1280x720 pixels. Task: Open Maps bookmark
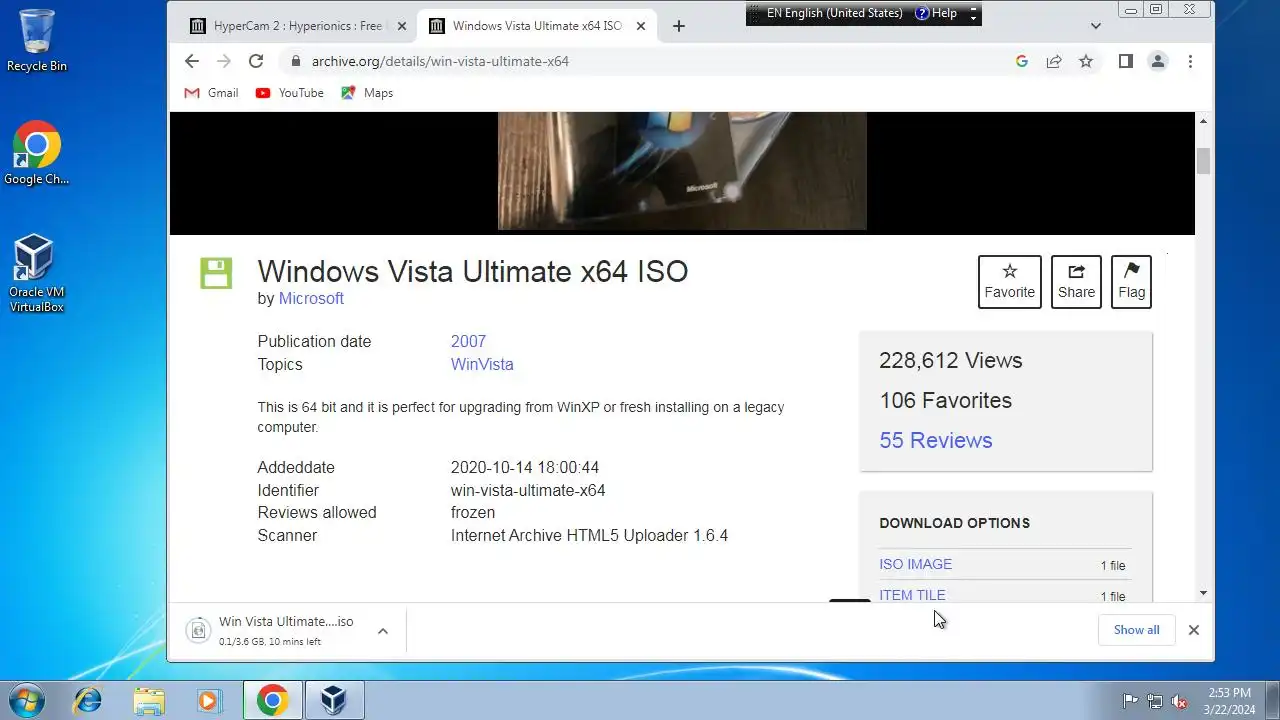pyautogui.click(x=367, y=93)
